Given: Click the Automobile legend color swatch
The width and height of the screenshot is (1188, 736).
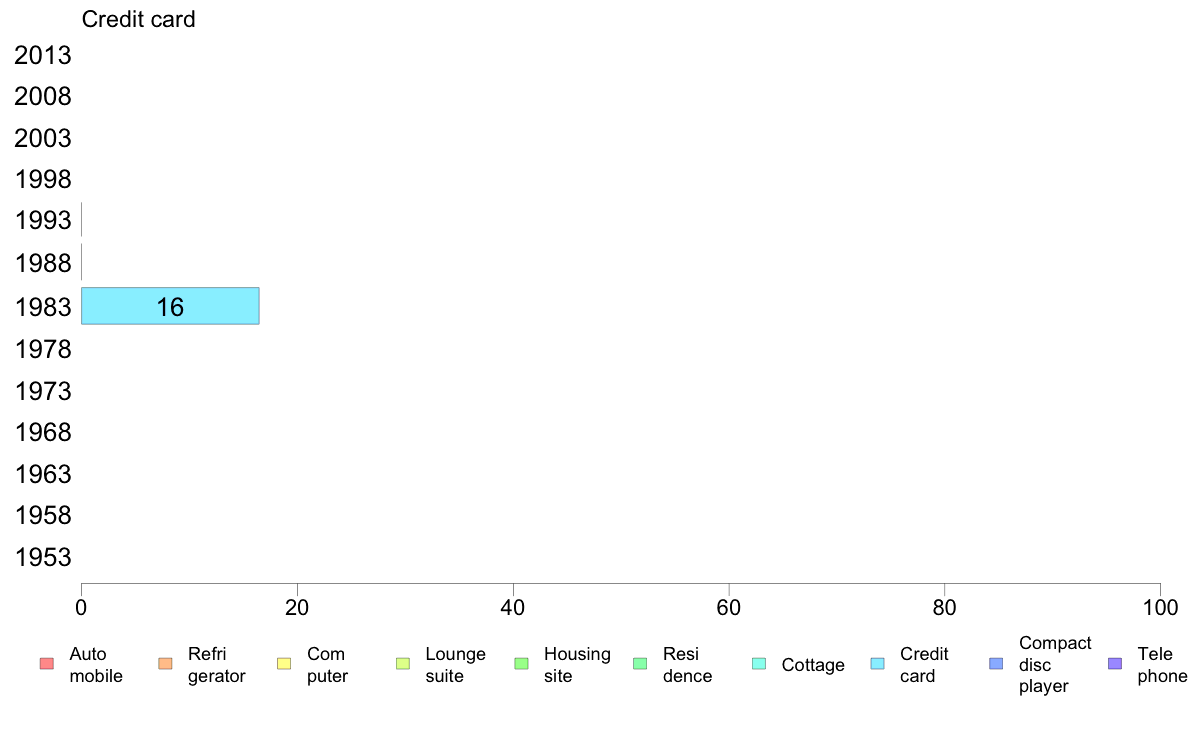Looking at the screenshot, I should tap(47, 664).
